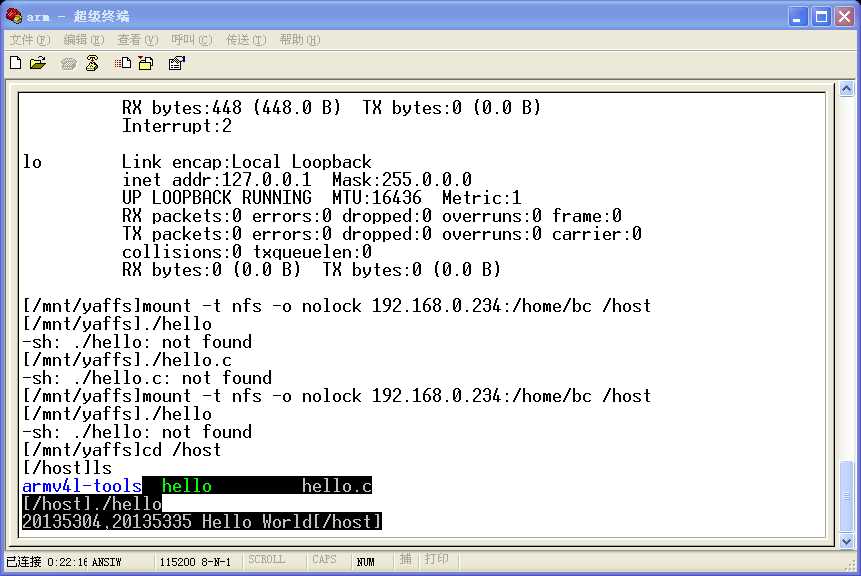This screenshot has width=861, height=576.
Task: Click the vertical scrollbar thumb
Action: pyautogui.click(x=846, y=497)
